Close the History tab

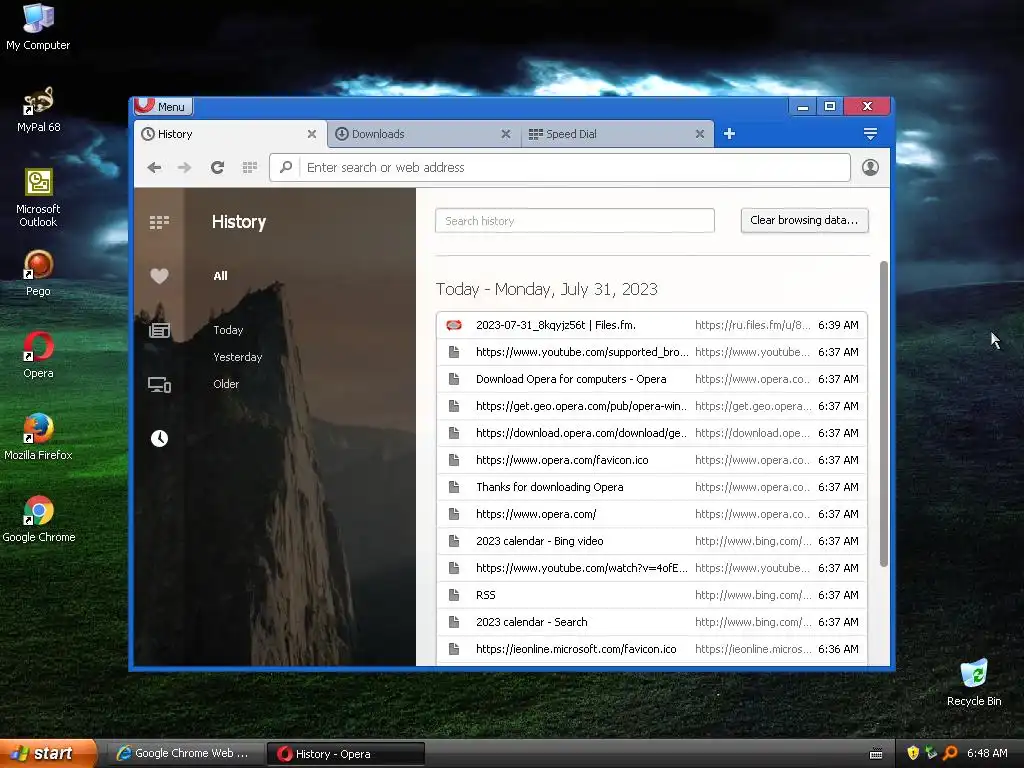coord(312,134)
